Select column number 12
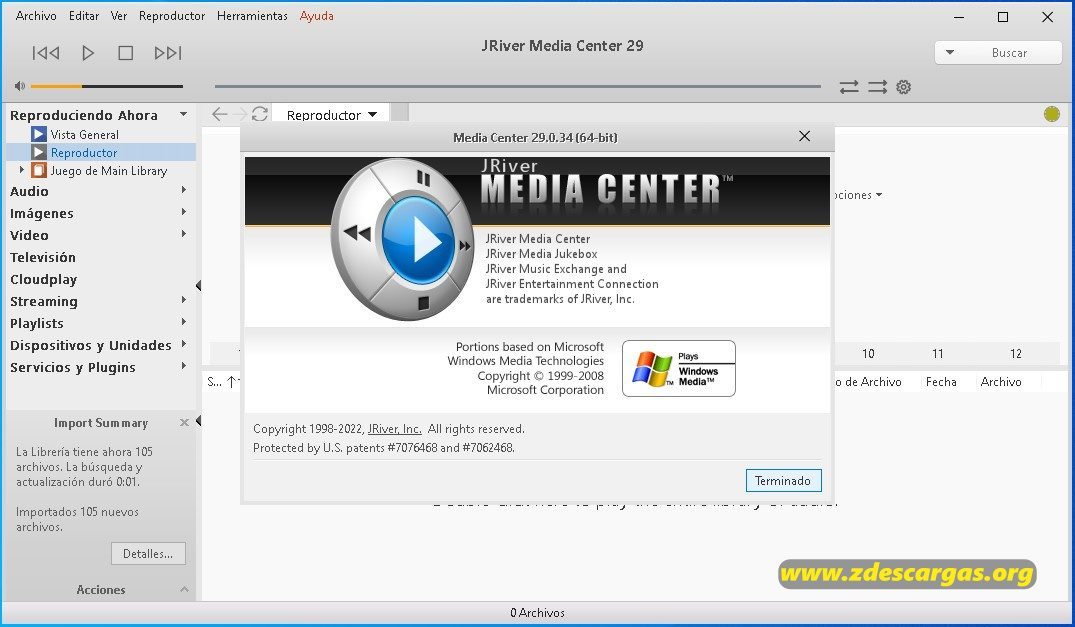This screenshot has width=1075, height=627. click(1016, 354)
